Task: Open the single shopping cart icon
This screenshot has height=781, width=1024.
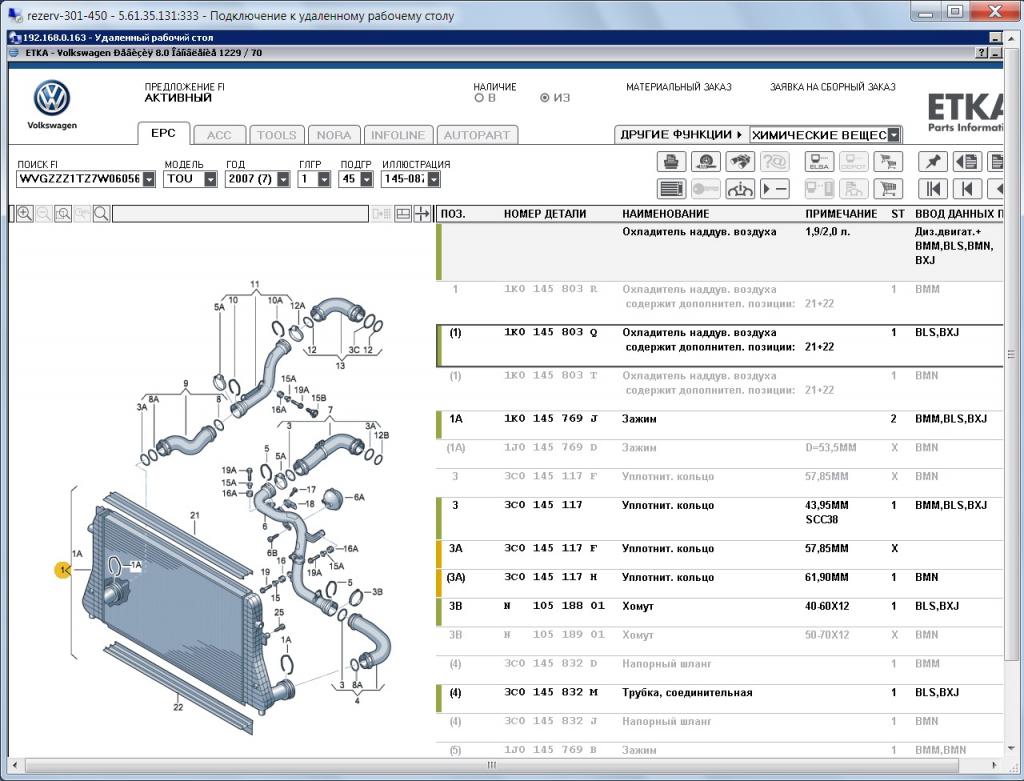Action: click(x=888, y=189)
